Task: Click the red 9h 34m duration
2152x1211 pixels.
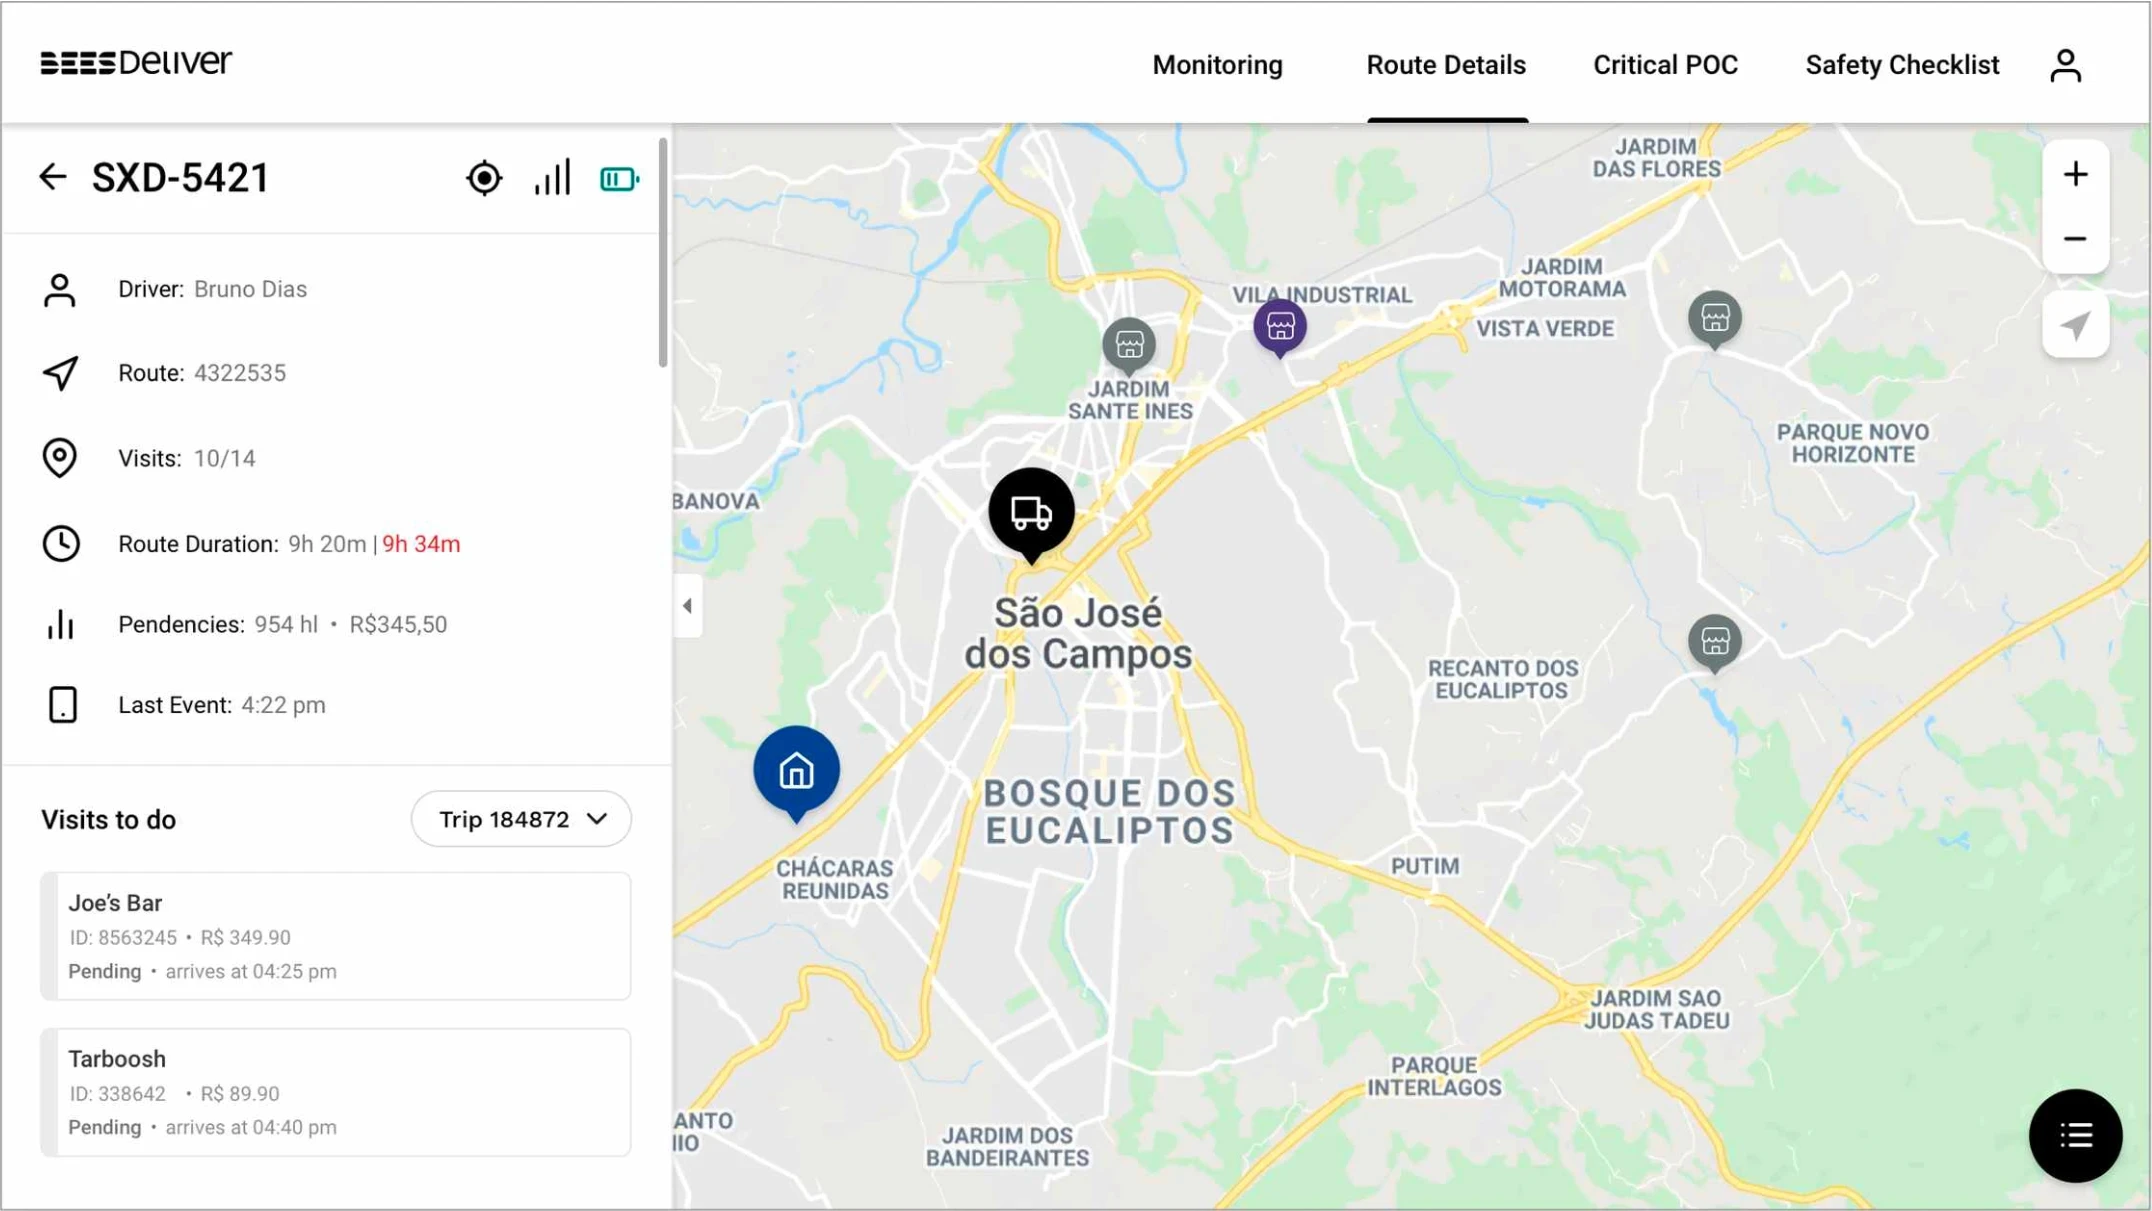Action: 421,544
